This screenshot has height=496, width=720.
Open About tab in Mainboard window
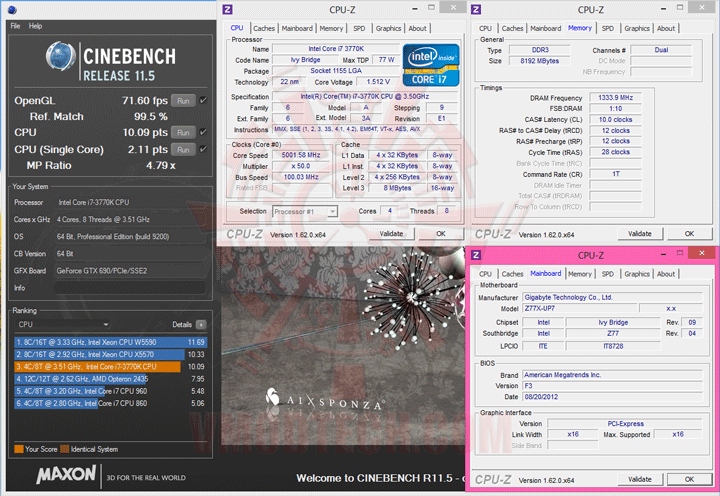(666, 274)
